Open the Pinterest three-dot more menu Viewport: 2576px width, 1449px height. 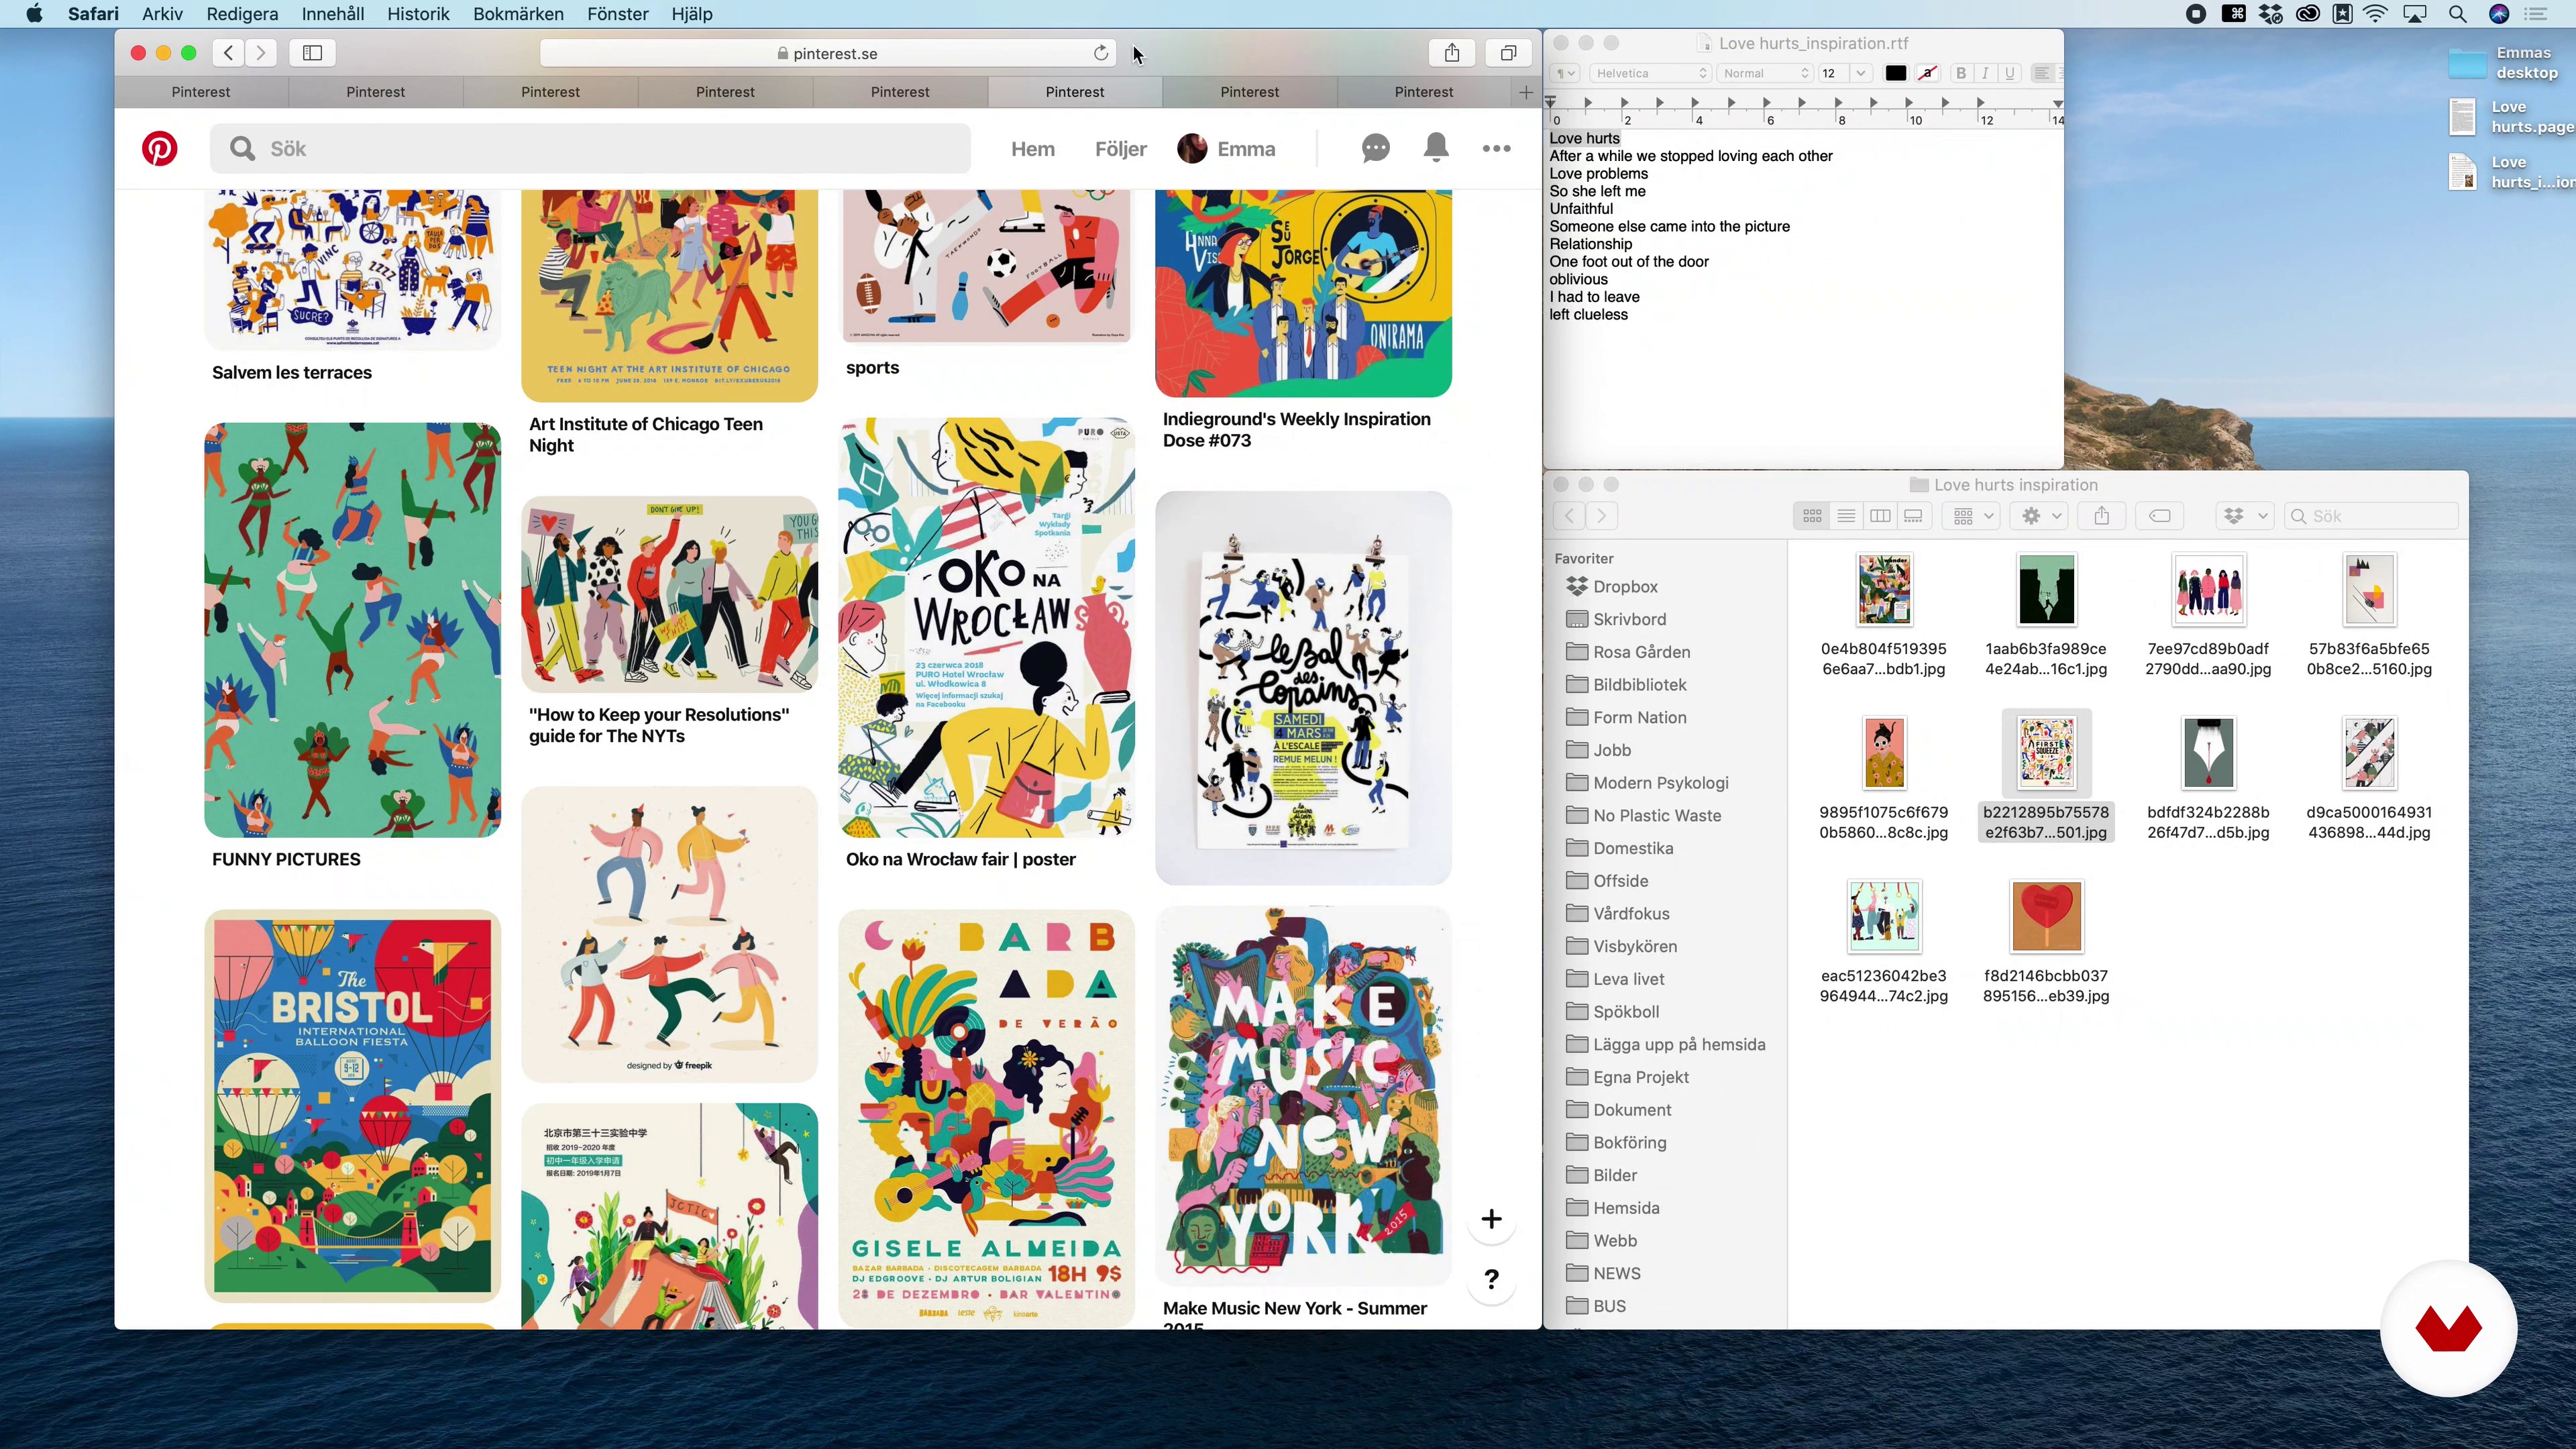1497,148
